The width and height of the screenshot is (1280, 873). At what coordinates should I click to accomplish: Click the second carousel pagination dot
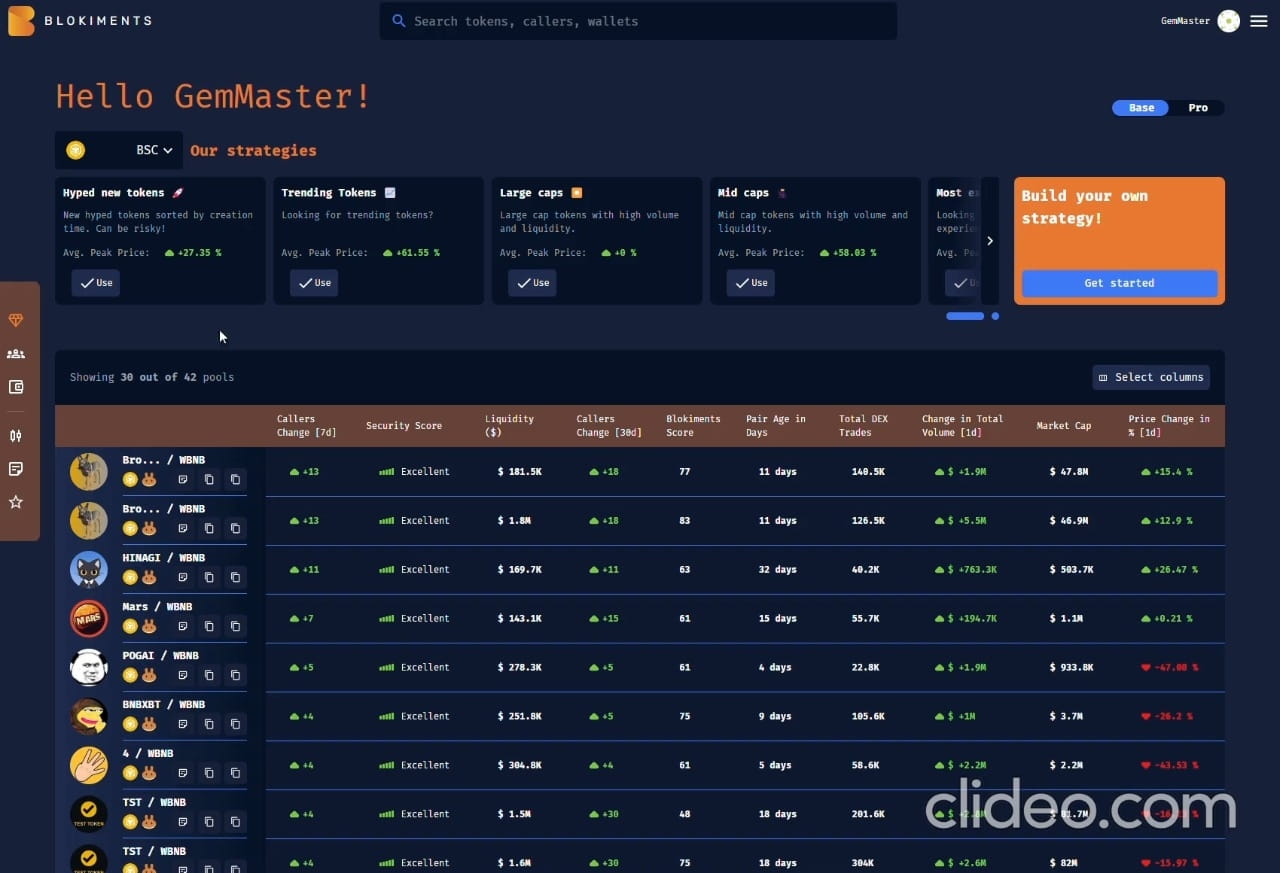click(995, 316)
